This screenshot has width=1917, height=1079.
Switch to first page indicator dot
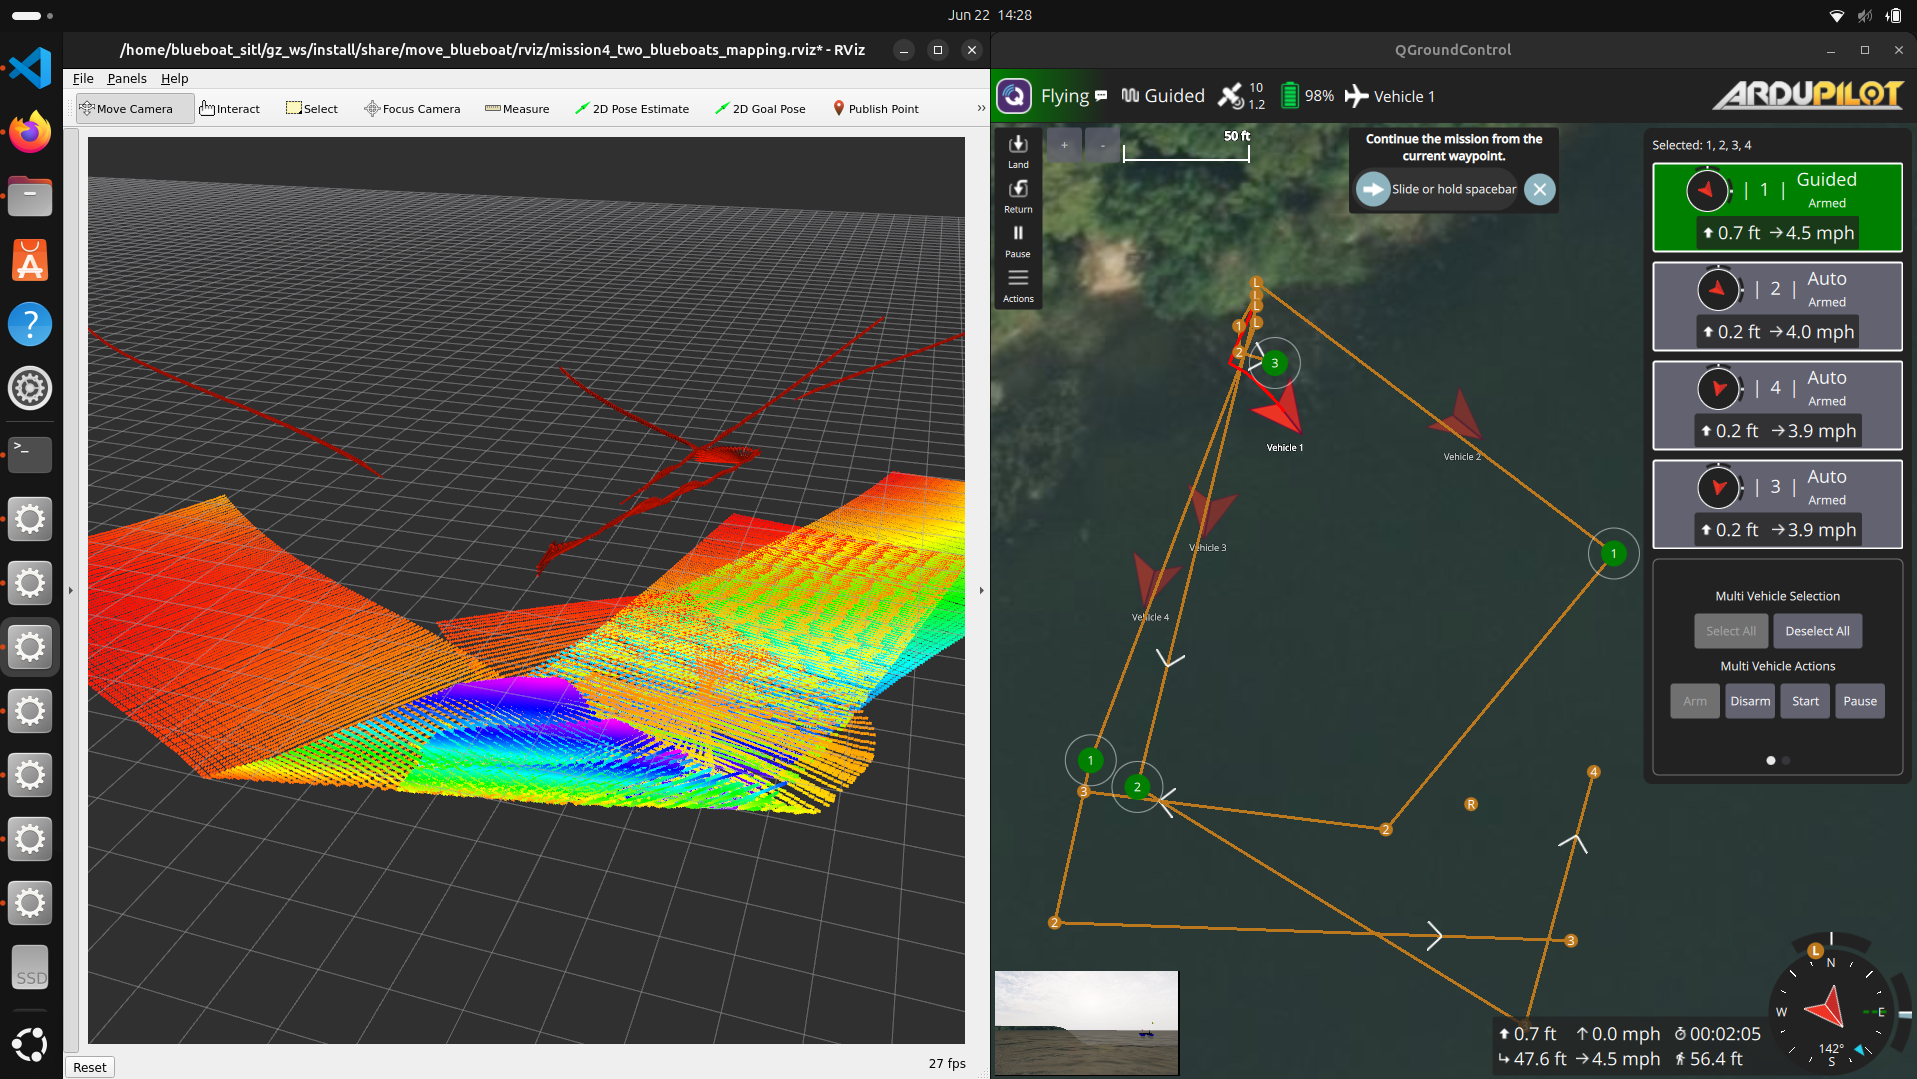point(1771,761)
